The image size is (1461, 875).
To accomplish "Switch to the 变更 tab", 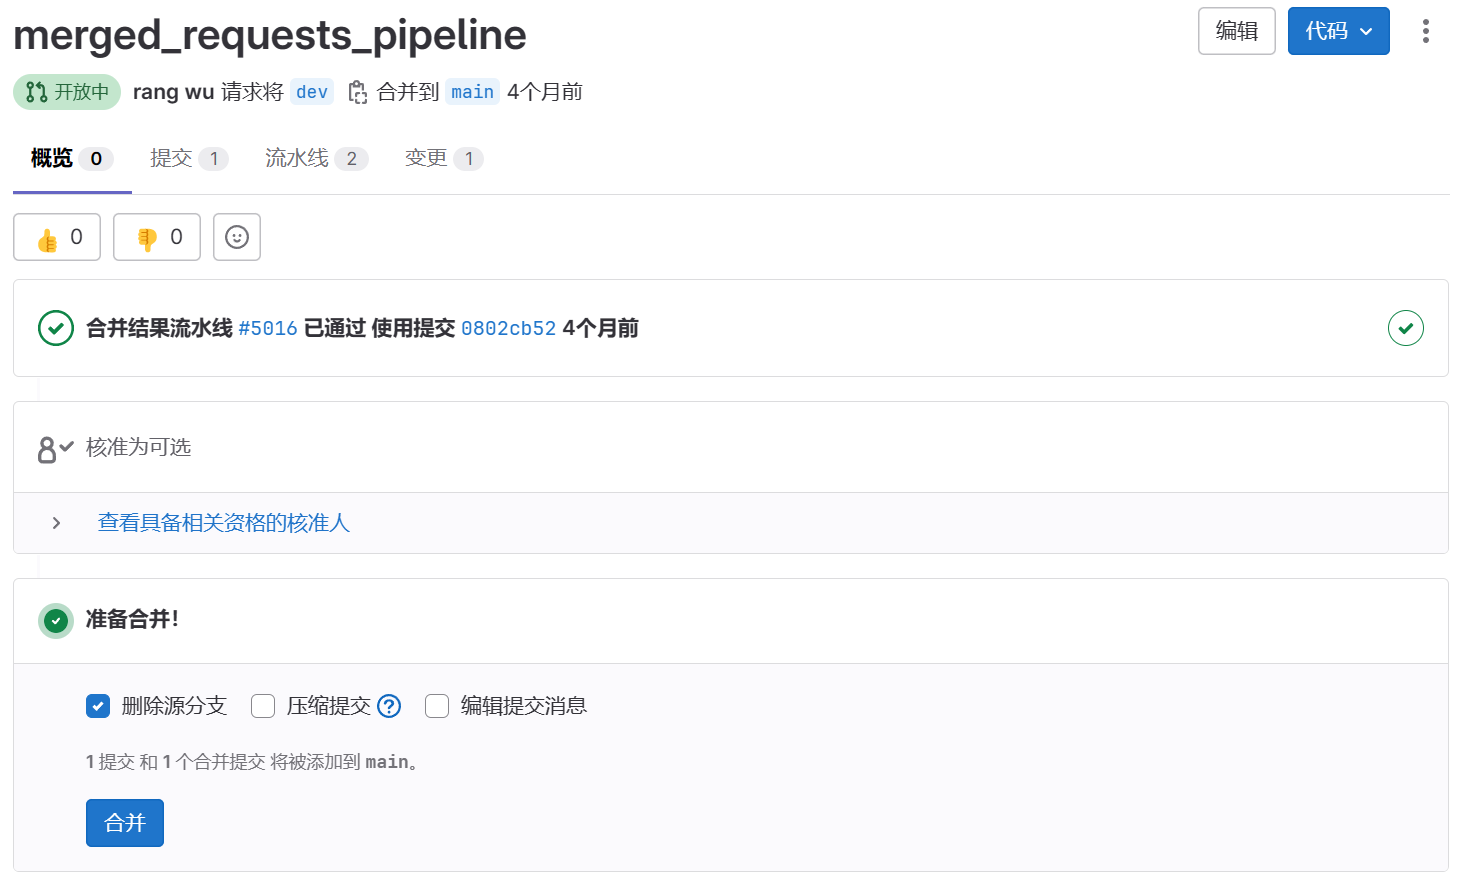I will [x=426, y=158].
